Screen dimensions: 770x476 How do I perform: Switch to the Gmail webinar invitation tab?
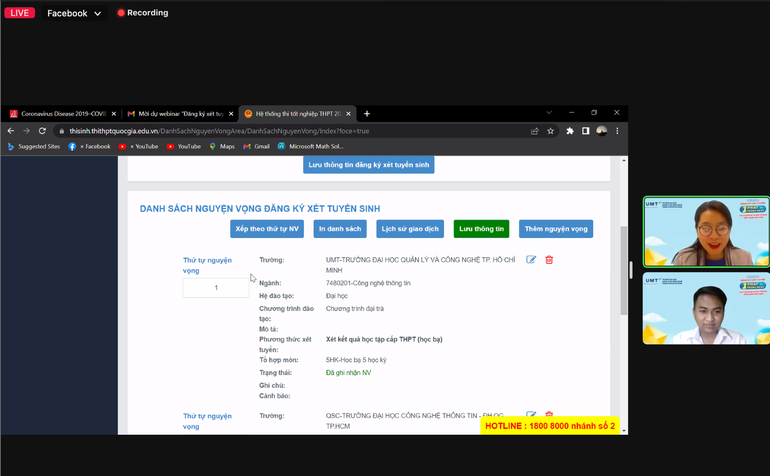[181, 114]
